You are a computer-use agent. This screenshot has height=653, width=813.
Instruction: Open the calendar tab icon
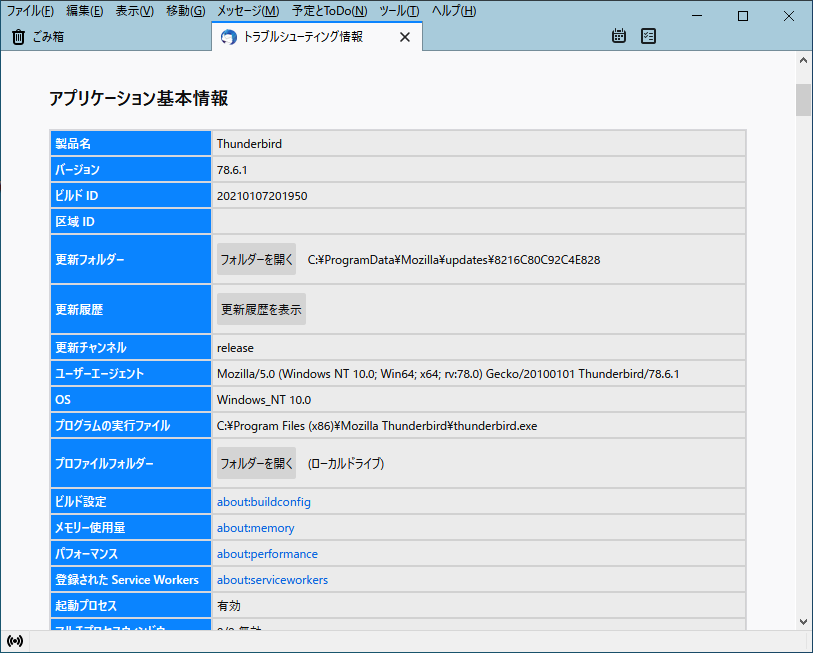[x=619, y=36]
